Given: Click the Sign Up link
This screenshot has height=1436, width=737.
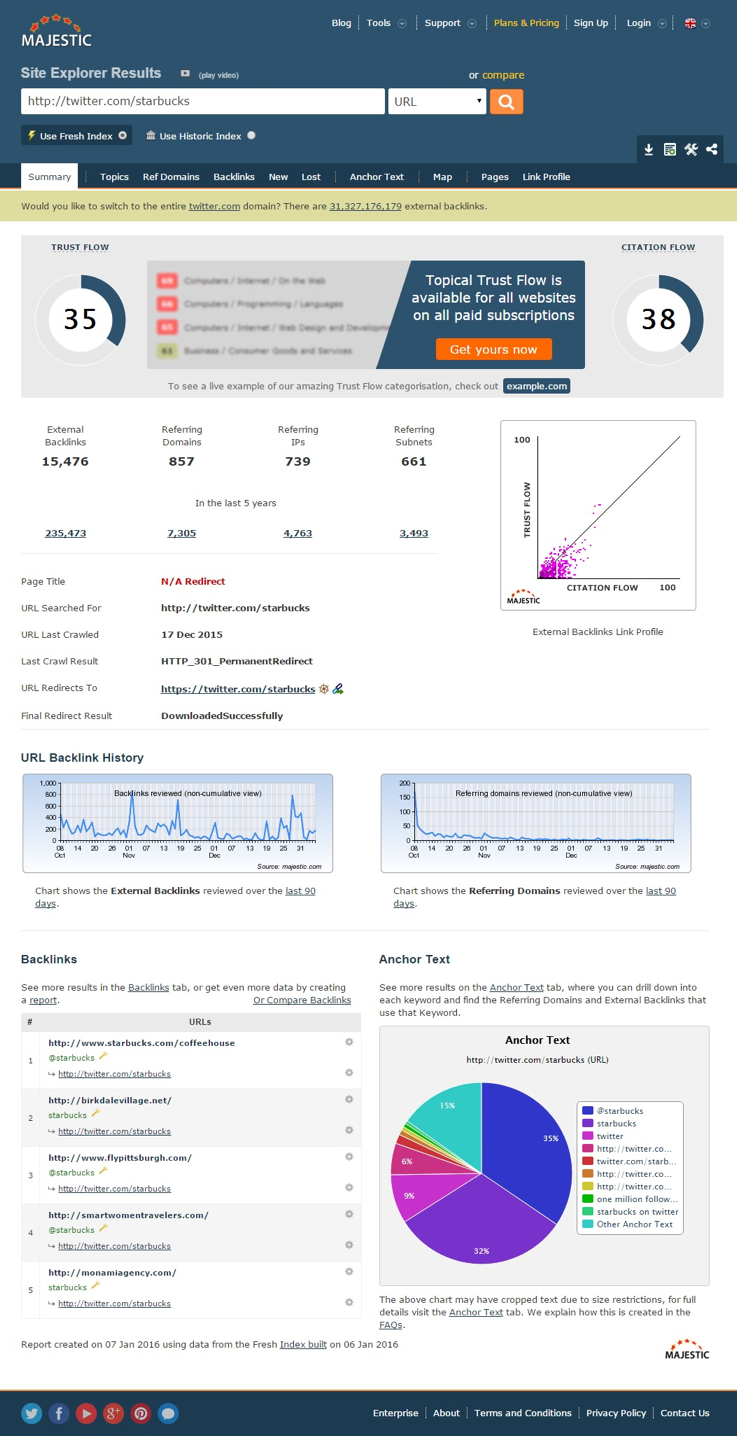Looking at the screenshot, I should (590, 23).
